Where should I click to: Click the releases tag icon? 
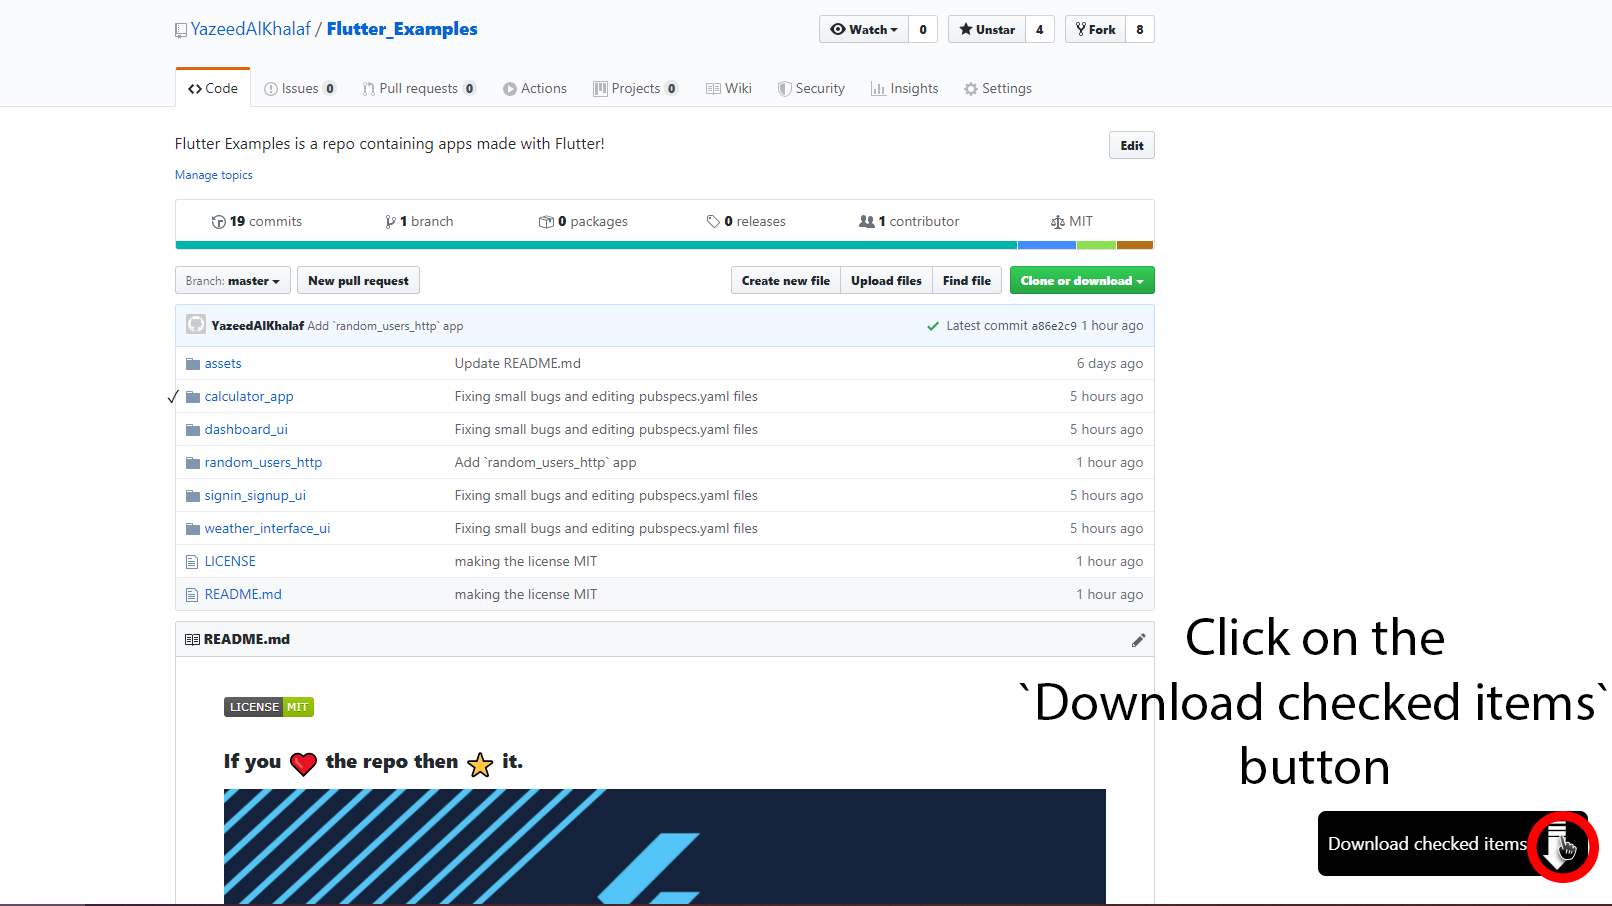click(x=713, y=222)
